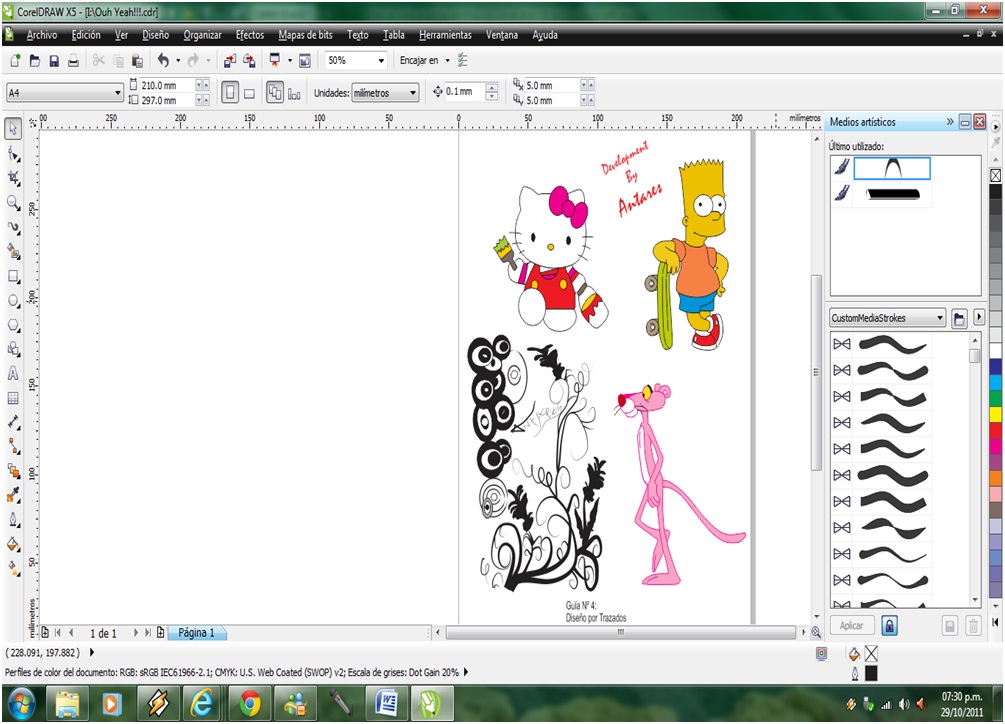Toggle apply layout to all pages
1005x724 pixels.
[275, 93]
